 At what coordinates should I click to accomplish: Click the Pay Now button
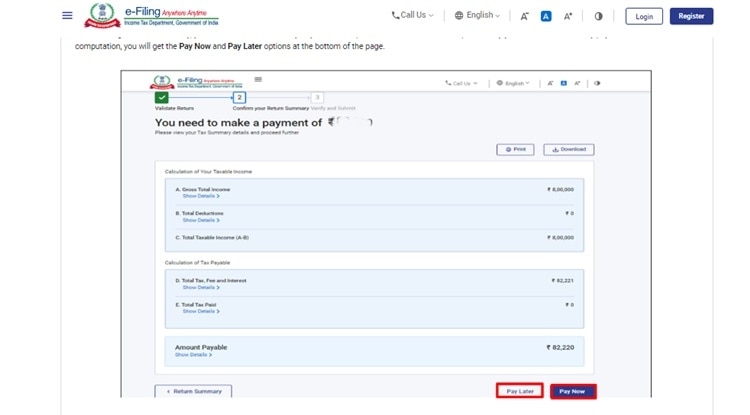point(572,391)
